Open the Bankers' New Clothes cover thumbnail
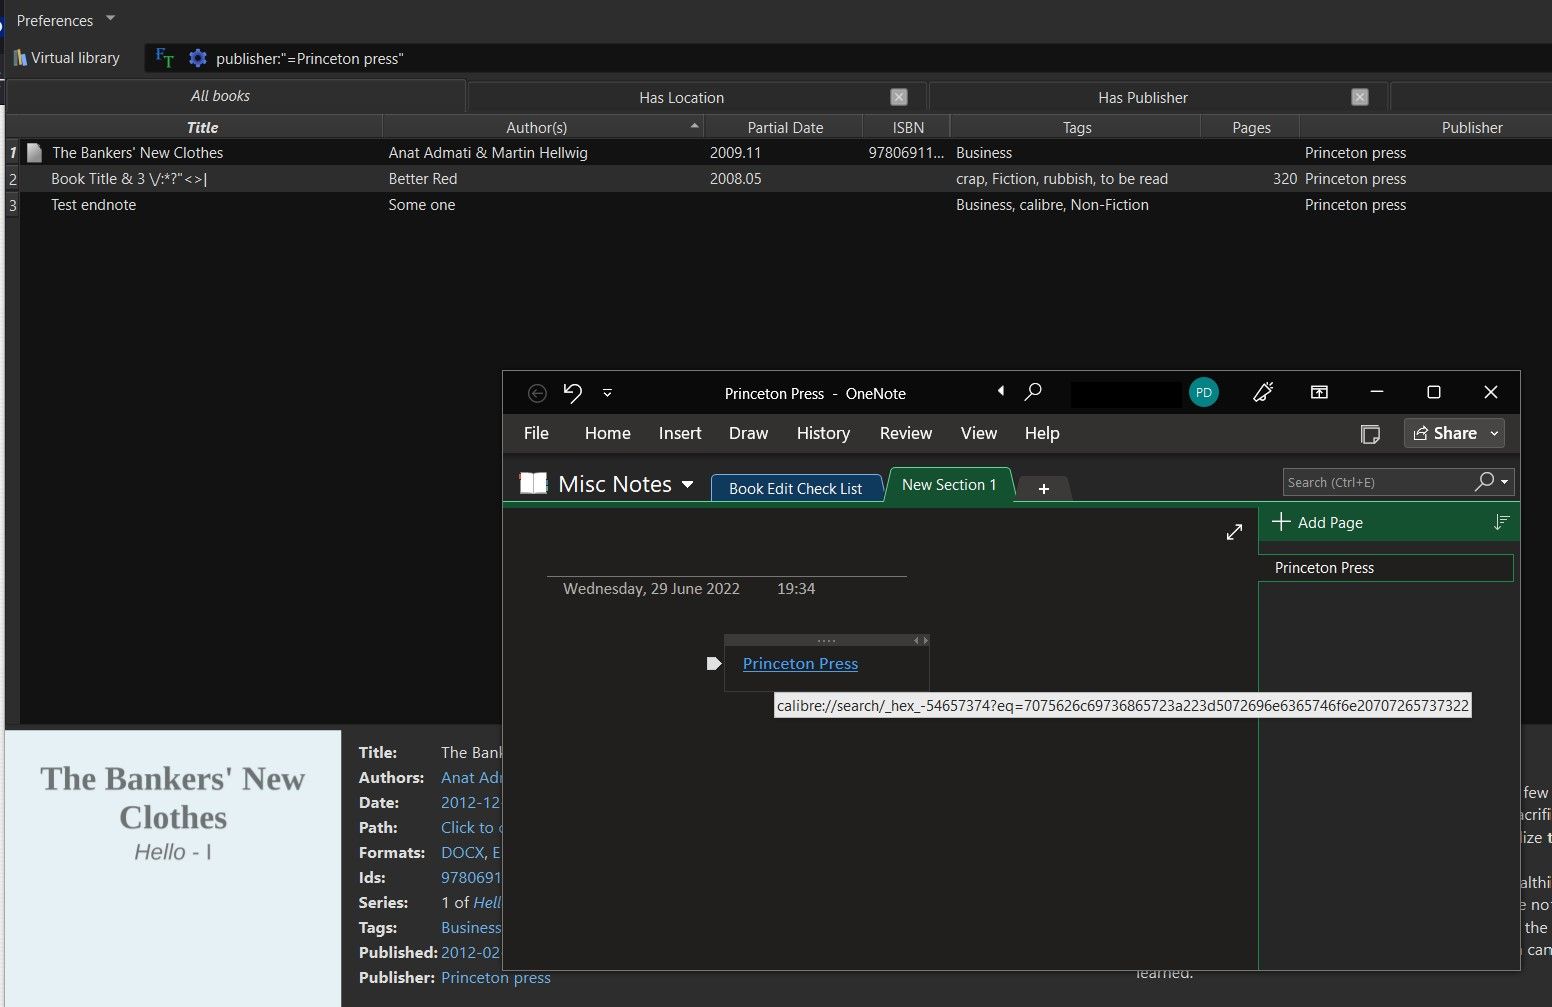The height and width of the screenshot is (1007, 1552). pyautogui.click(x=173, y=868)
